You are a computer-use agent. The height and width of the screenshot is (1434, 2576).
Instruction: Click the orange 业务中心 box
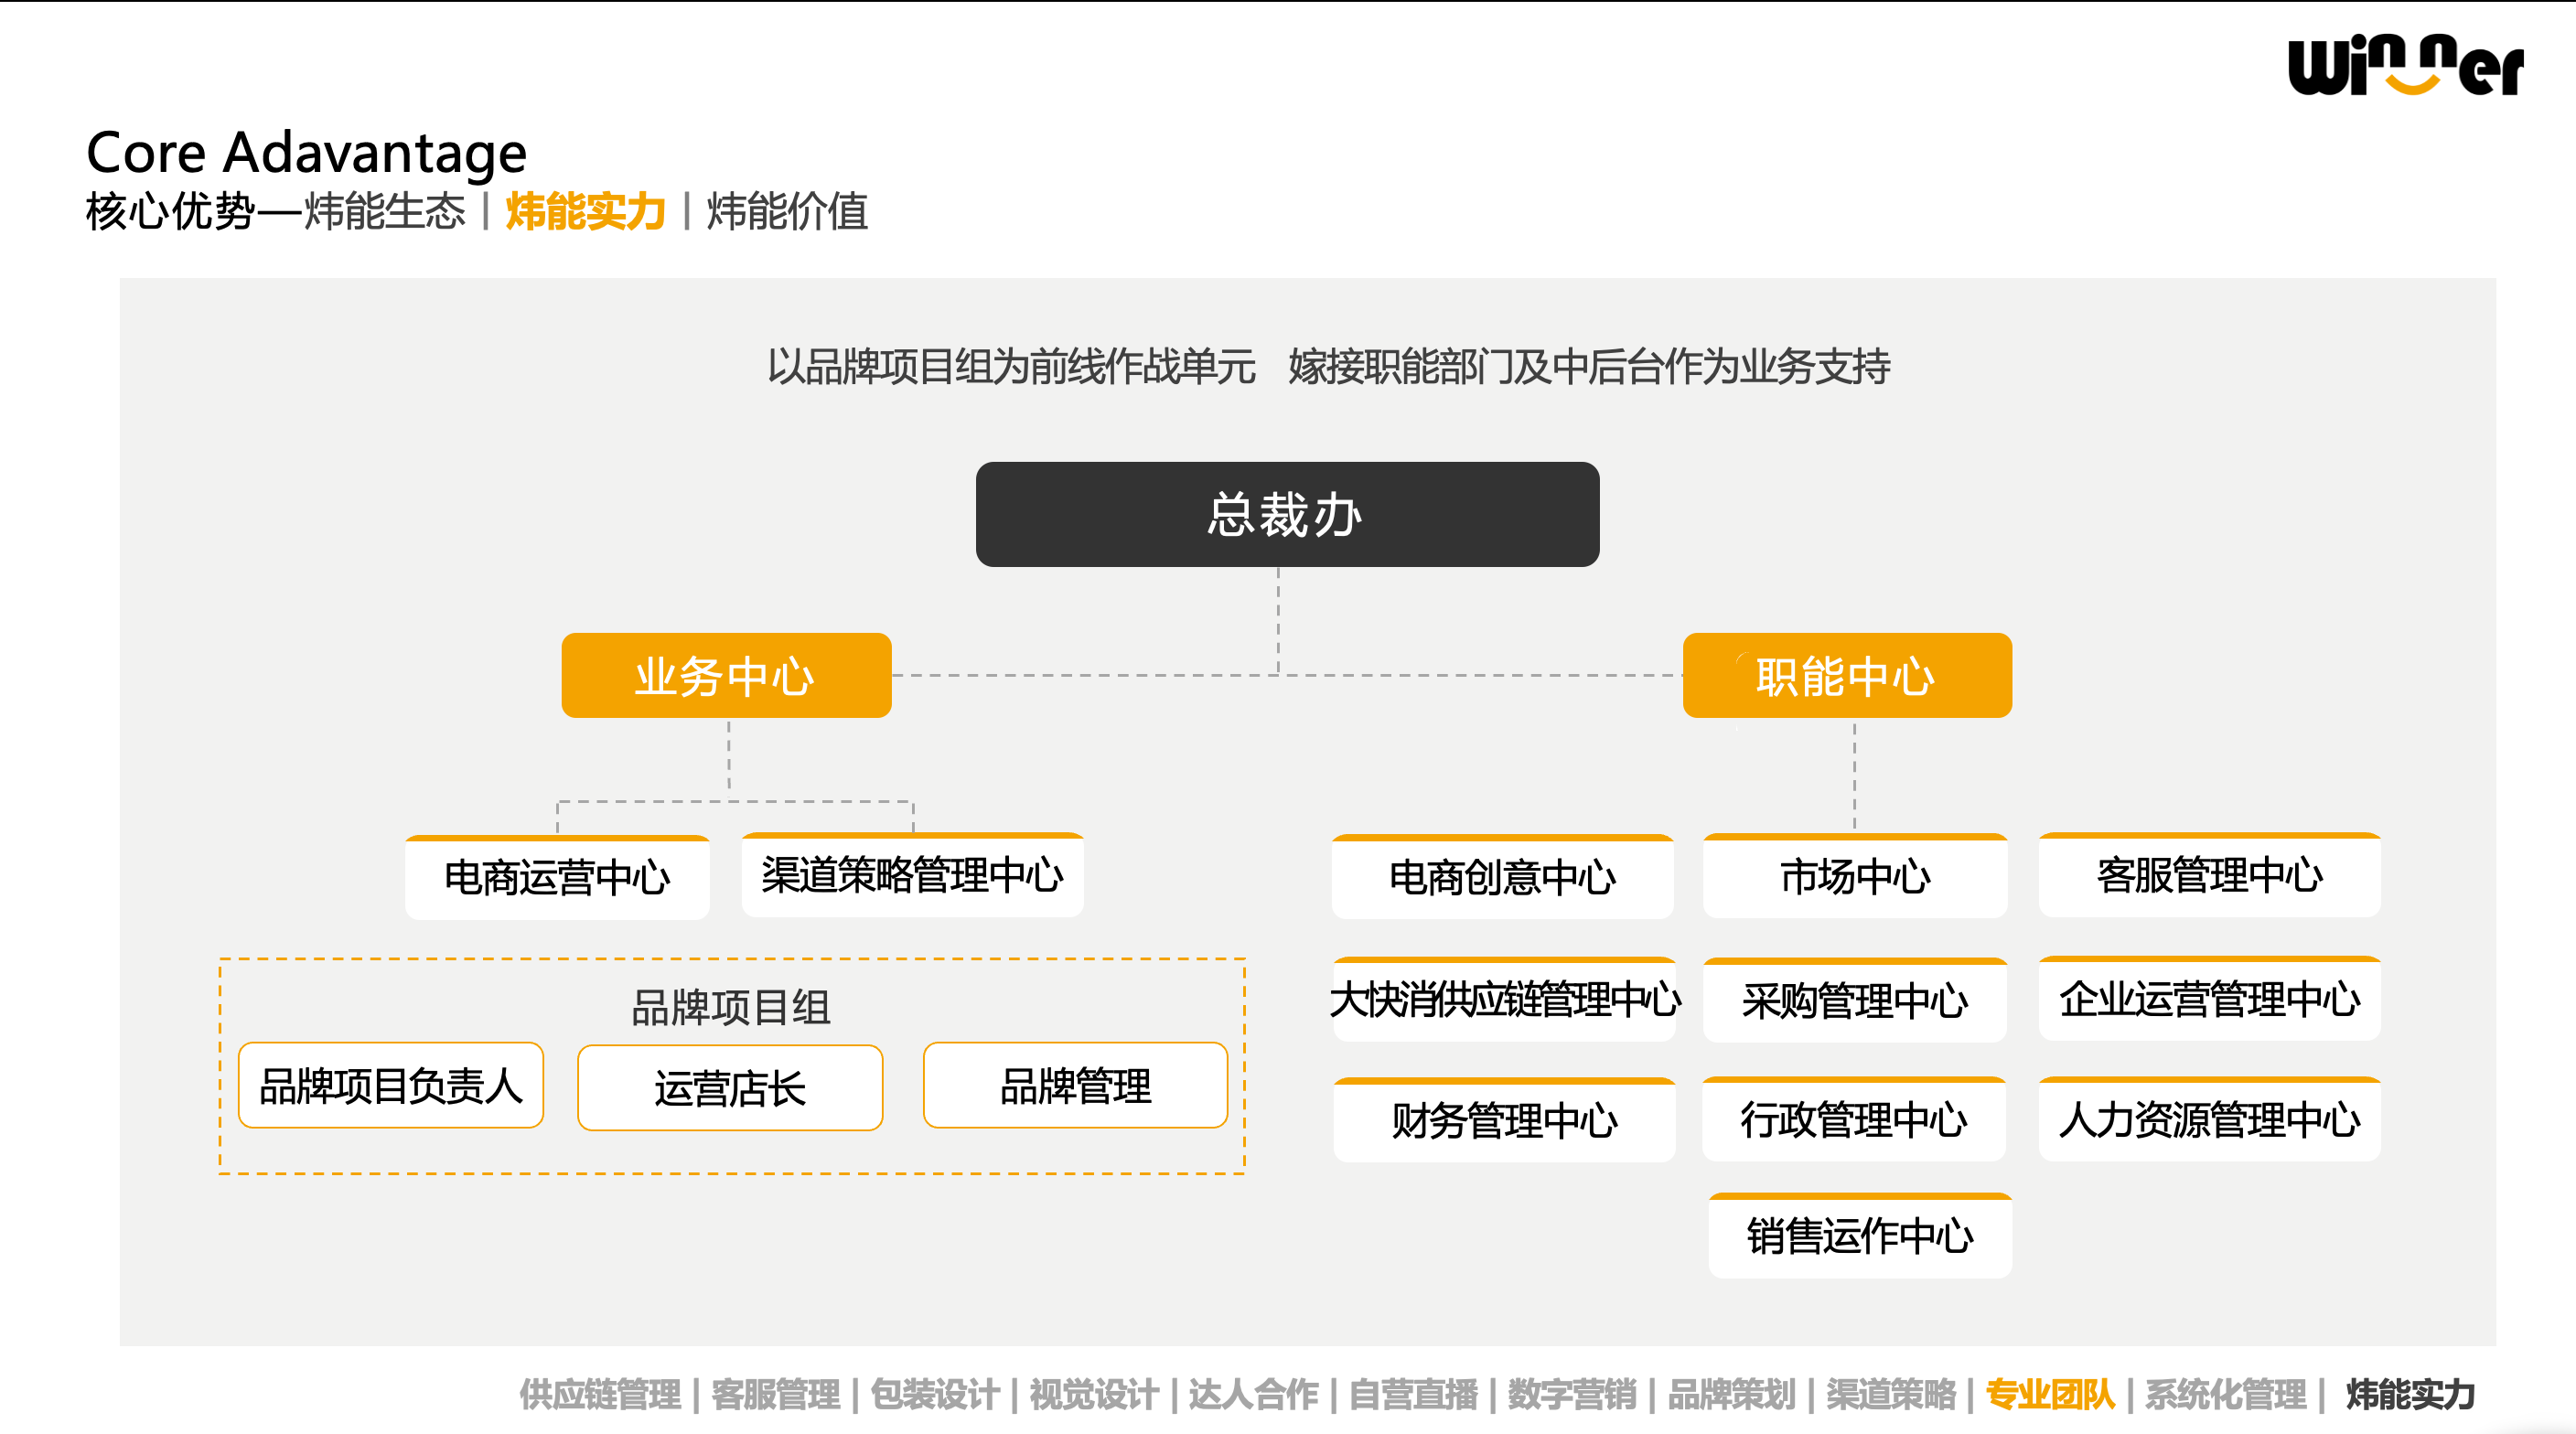tap(726, 675)
